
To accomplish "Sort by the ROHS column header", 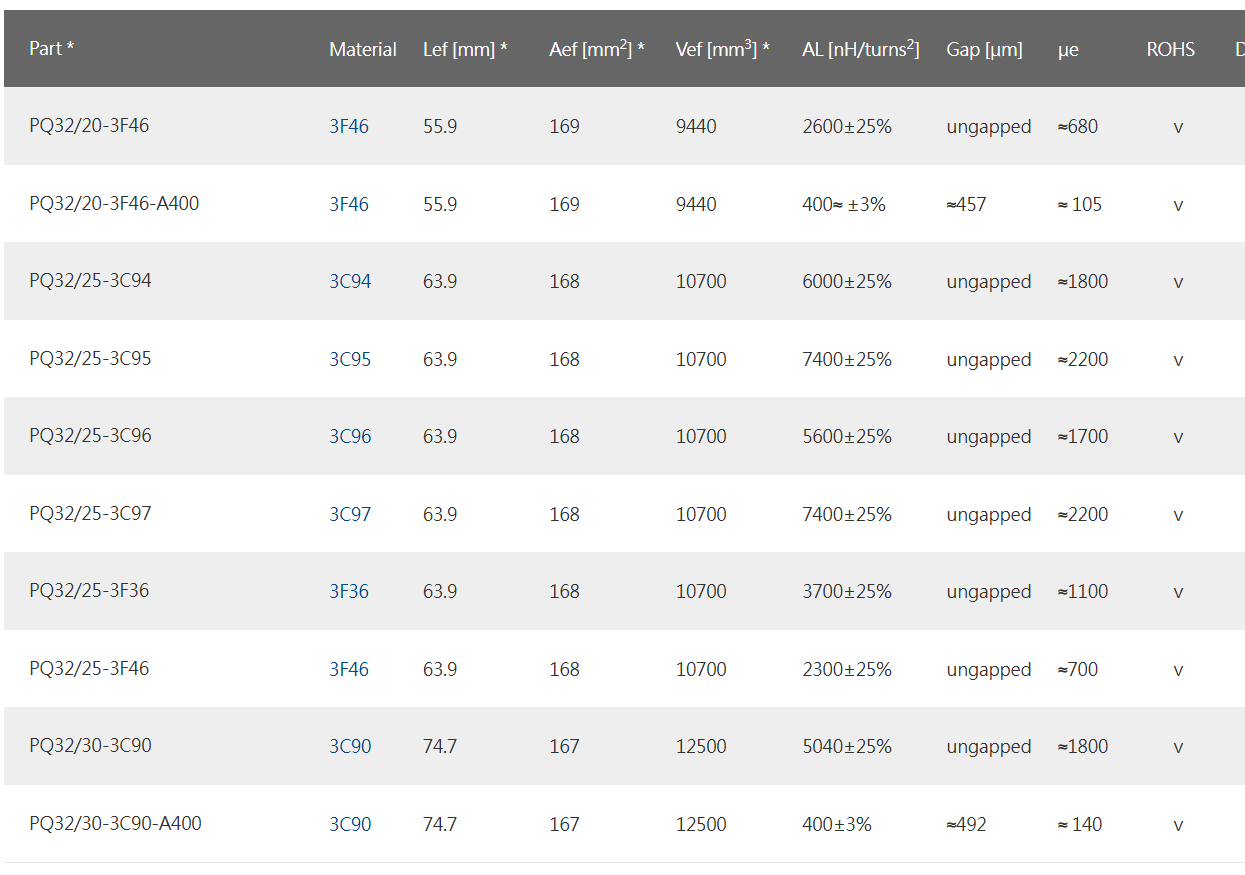I will [1171, 49].
